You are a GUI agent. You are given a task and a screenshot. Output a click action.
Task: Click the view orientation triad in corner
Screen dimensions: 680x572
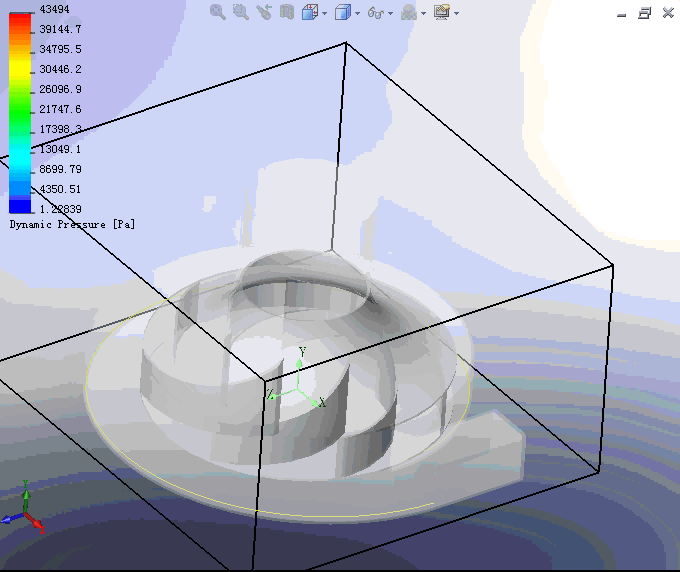[23, 507]
